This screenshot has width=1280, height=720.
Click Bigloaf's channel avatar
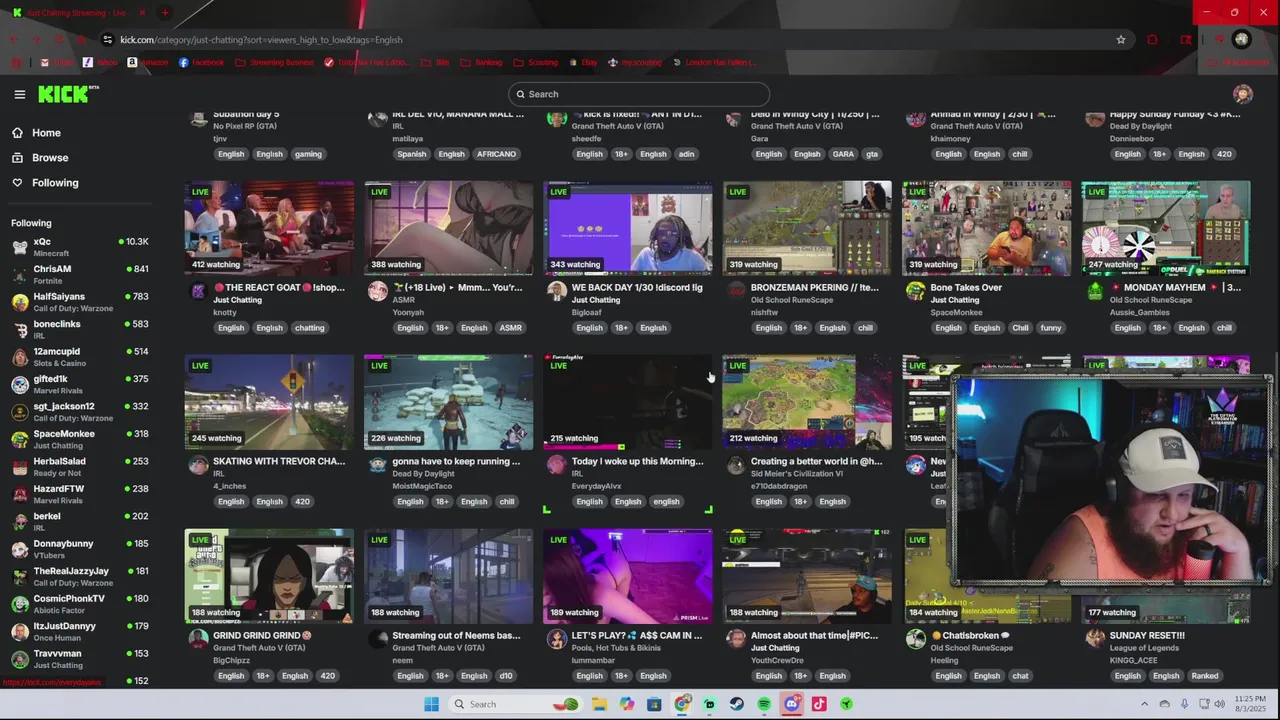(557, 291)
